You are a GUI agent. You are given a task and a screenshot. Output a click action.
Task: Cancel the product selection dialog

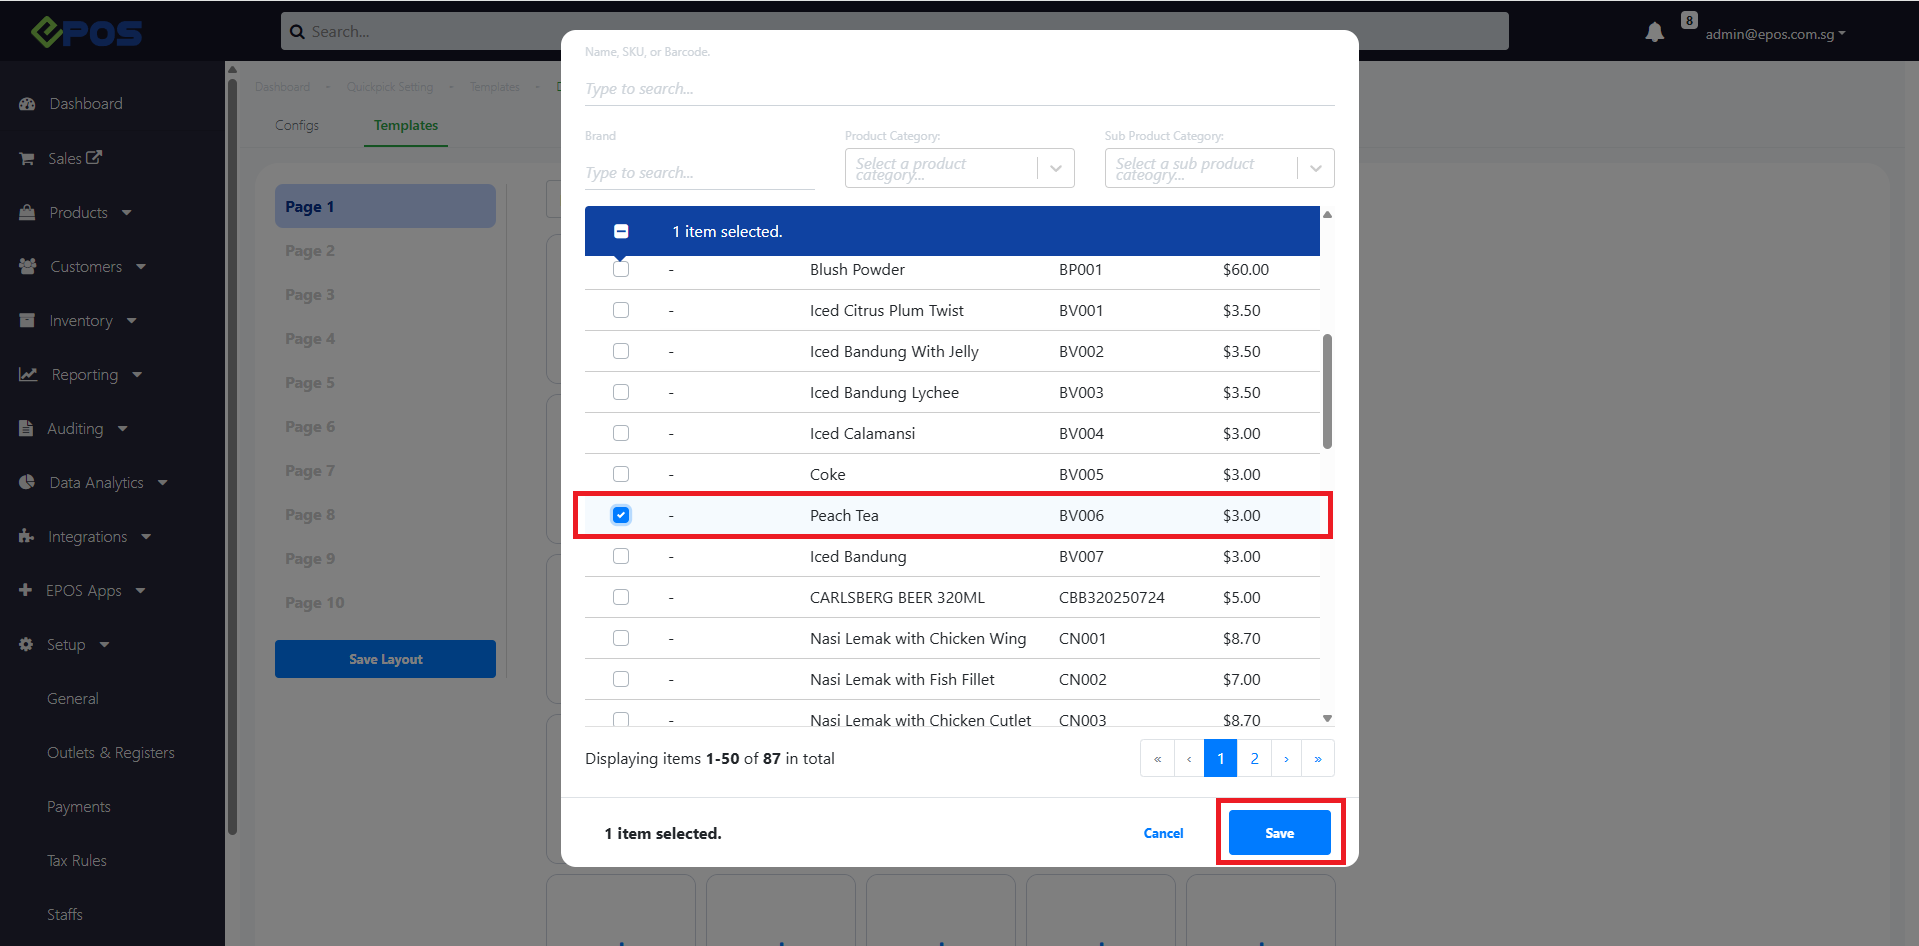[x=1163, y=833]
